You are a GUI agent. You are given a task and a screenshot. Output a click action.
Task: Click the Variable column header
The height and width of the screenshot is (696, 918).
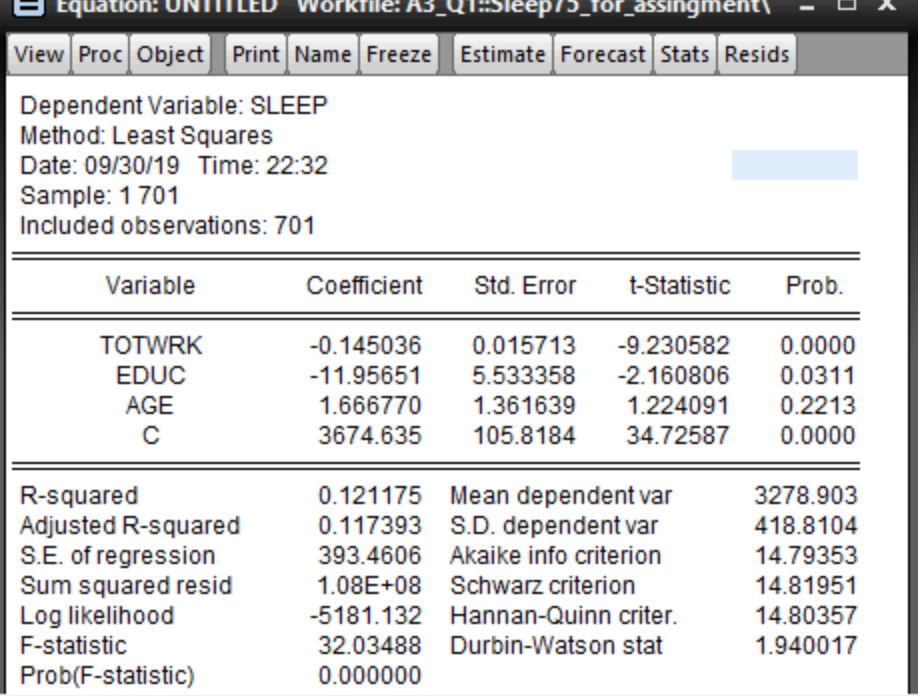click(150, 286)
